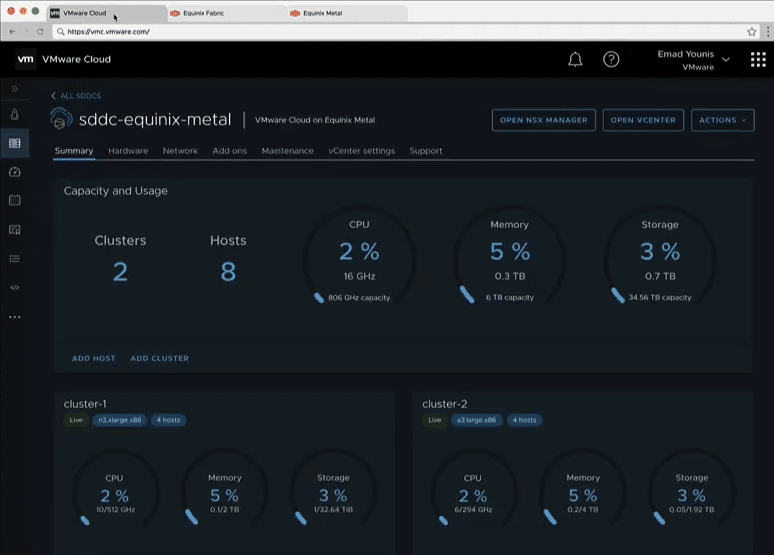
Task: Open browser menu with vertical dots
Action: pyautogui.click(x=768, y=32)
